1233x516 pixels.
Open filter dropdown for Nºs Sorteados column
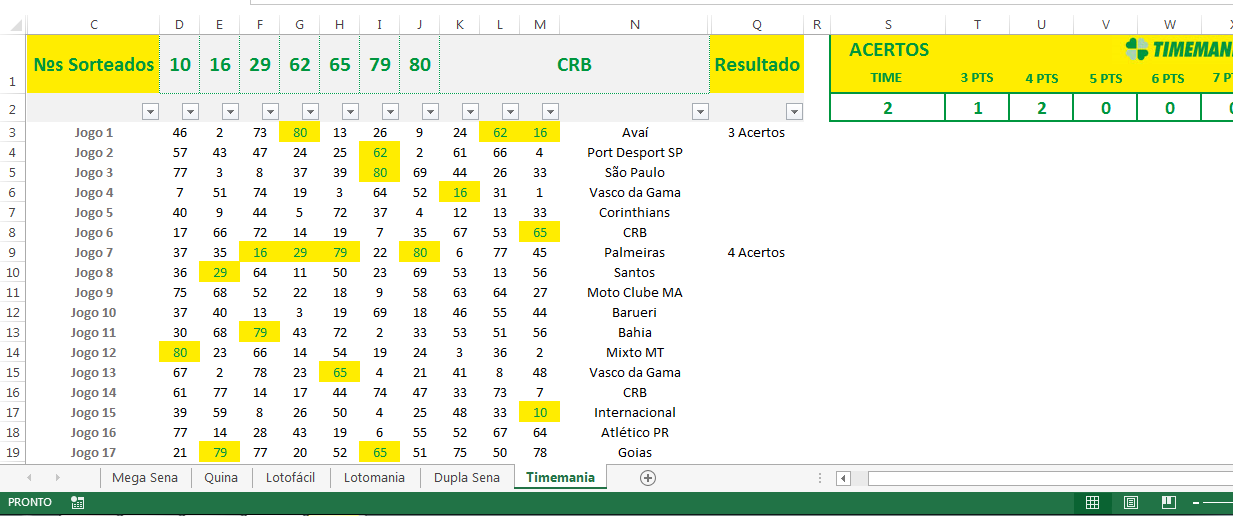pos(150,112)
